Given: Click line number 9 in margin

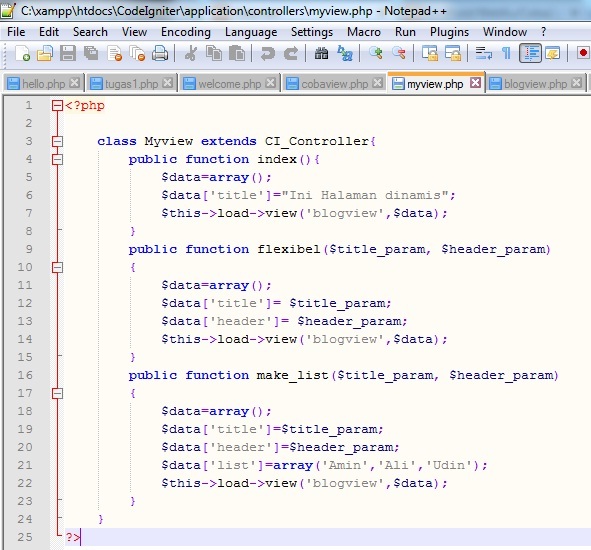Looking at the screenshot, I should pyautogui.click(x=29, y=249).
